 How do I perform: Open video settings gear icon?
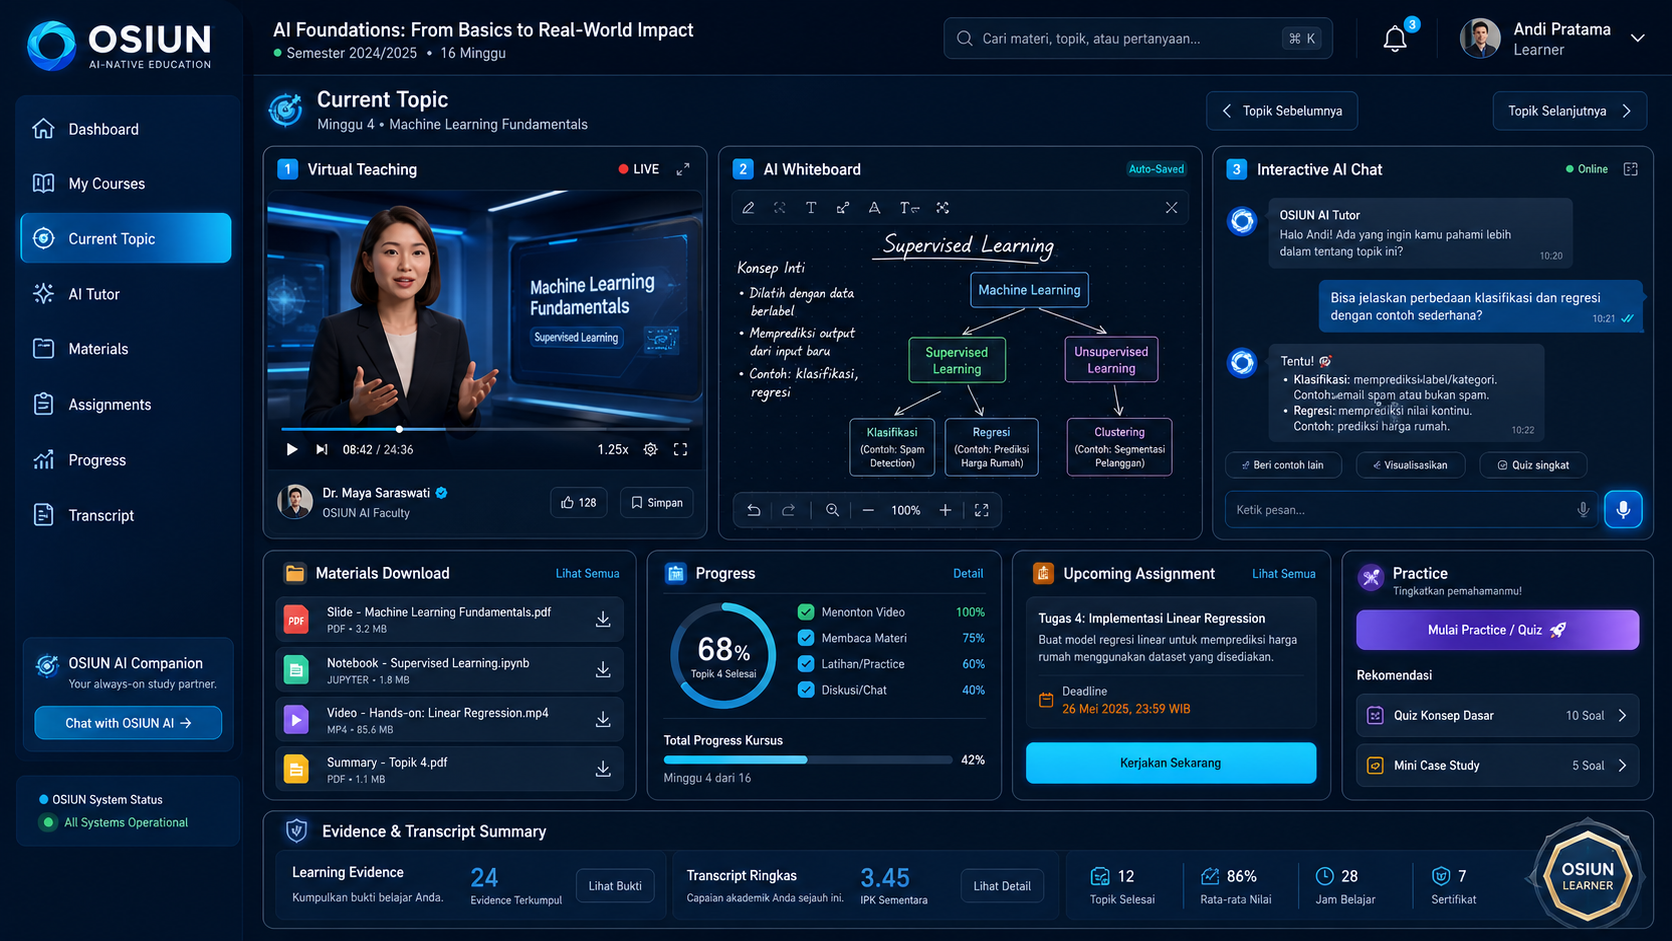651,449
